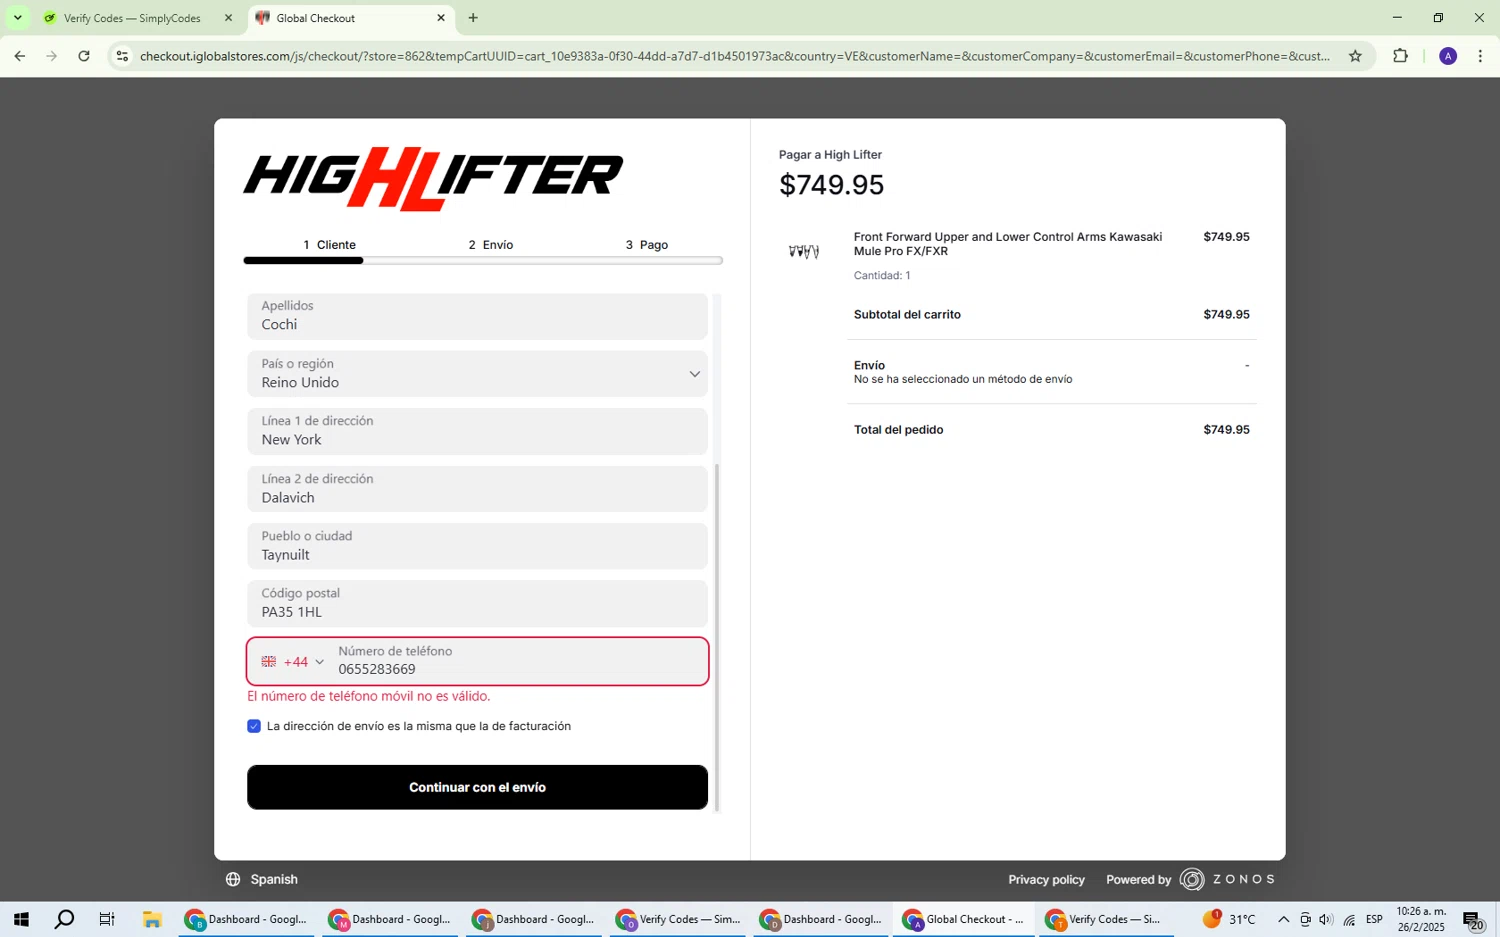Viewport: 1500px width, 937px height.
Task: Click Continuar con el envío button
Action: pos(477,787)
